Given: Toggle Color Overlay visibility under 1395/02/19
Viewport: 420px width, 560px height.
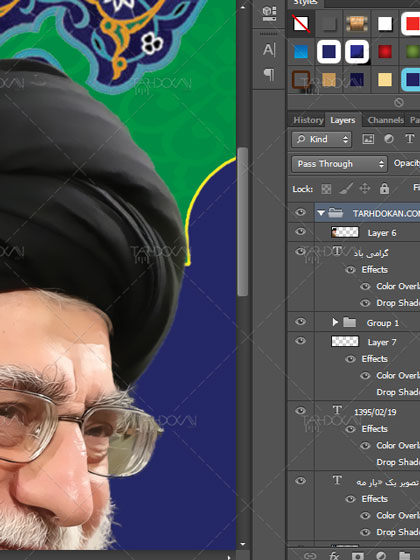Looking at the screenshot, I should pos(365,445).
